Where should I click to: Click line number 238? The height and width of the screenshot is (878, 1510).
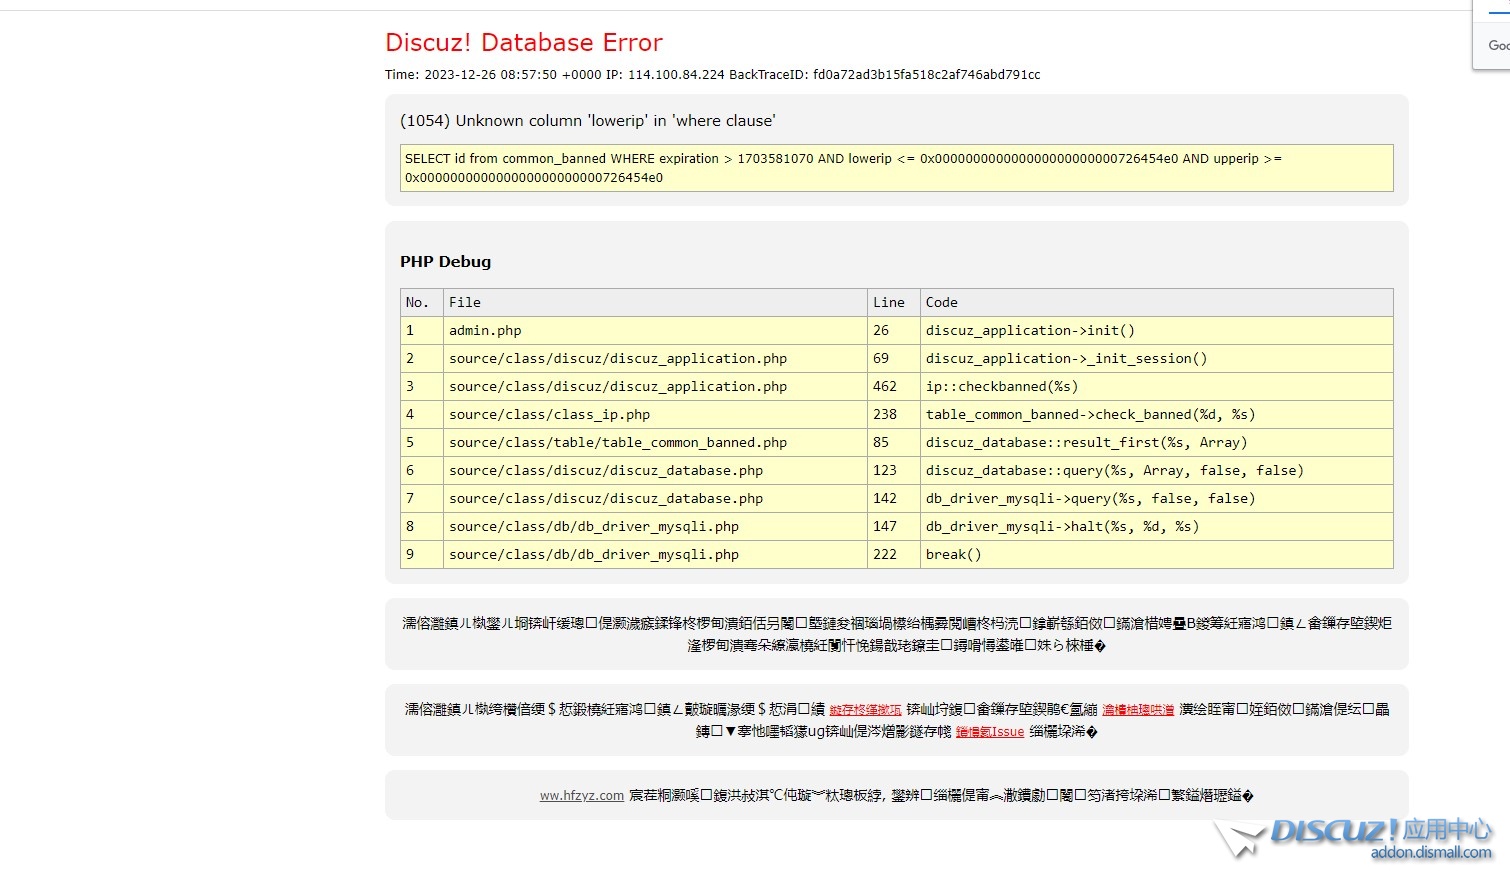[894, 414]
